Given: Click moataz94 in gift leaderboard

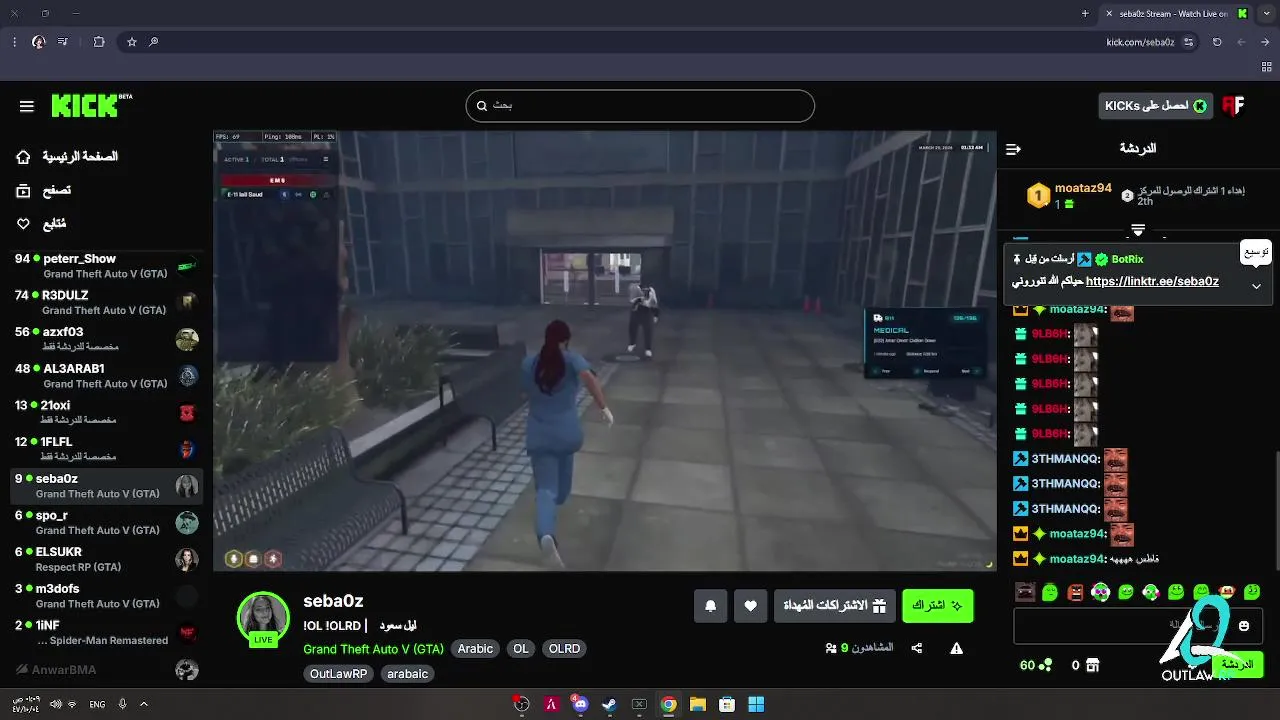Looking at the screenshot, I should pos(1083,188).
